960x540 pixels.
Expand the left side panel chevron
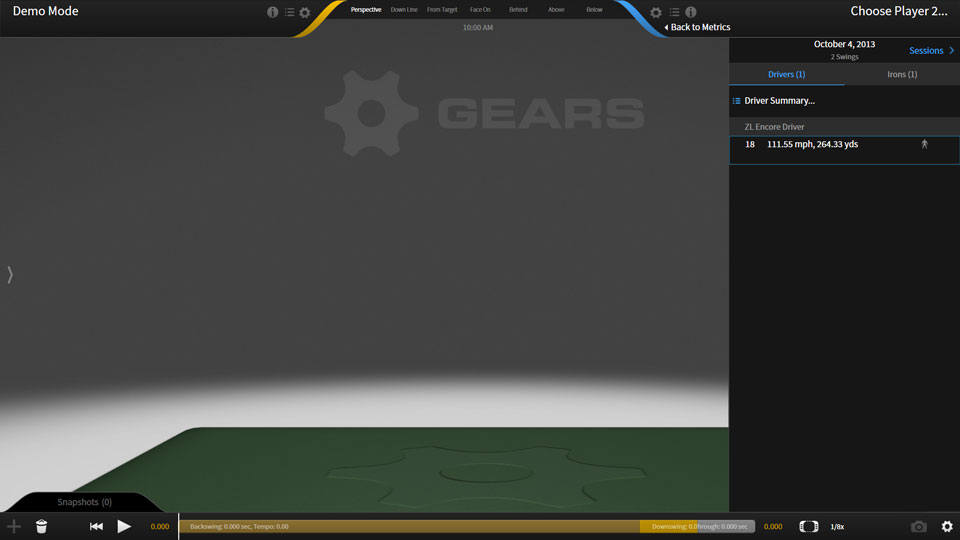coord(10,275)
